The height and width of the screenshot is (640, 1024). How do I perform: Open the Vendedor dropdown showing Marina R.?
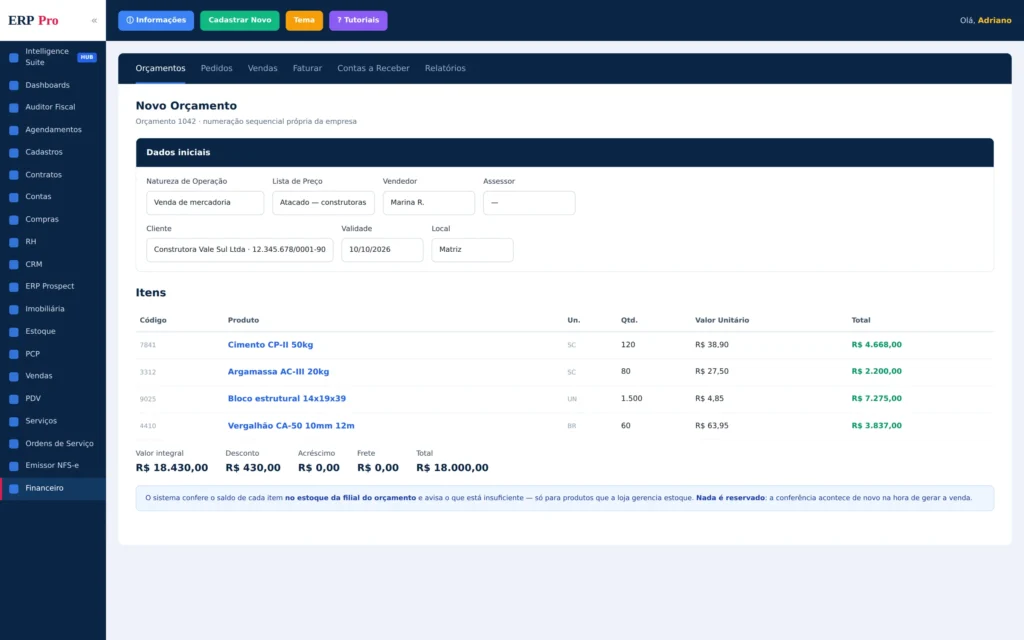(x=428, y=202)
